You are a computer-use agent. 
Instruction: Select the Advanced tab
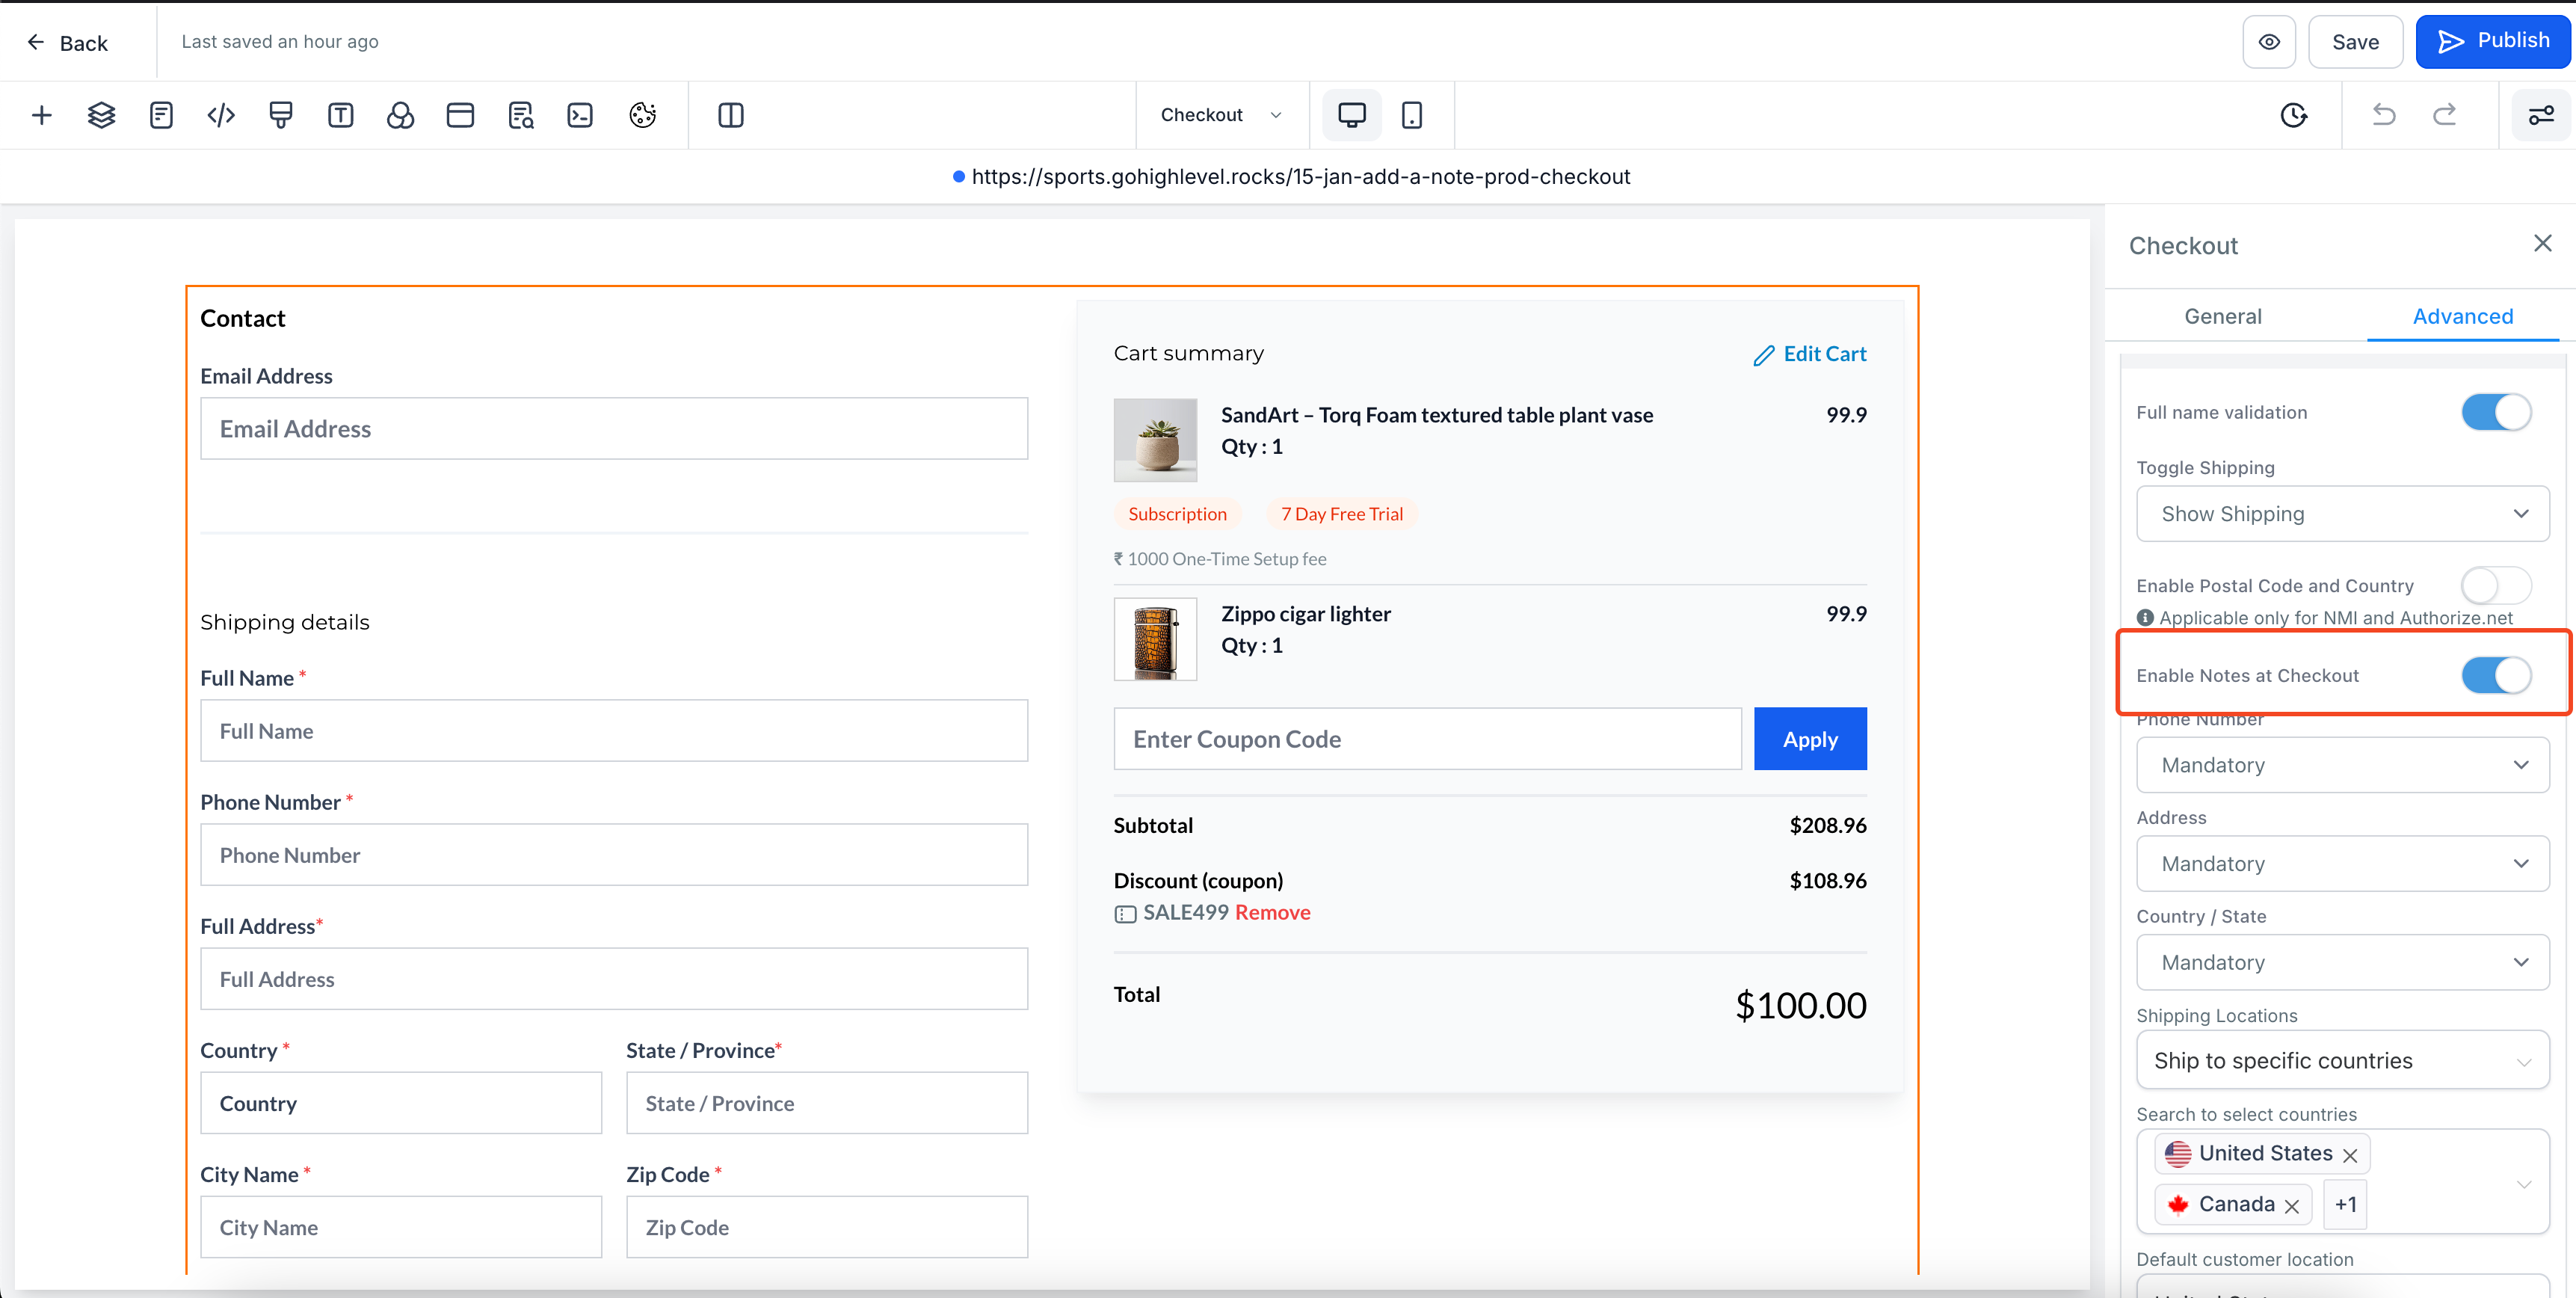click(2462, 316)
